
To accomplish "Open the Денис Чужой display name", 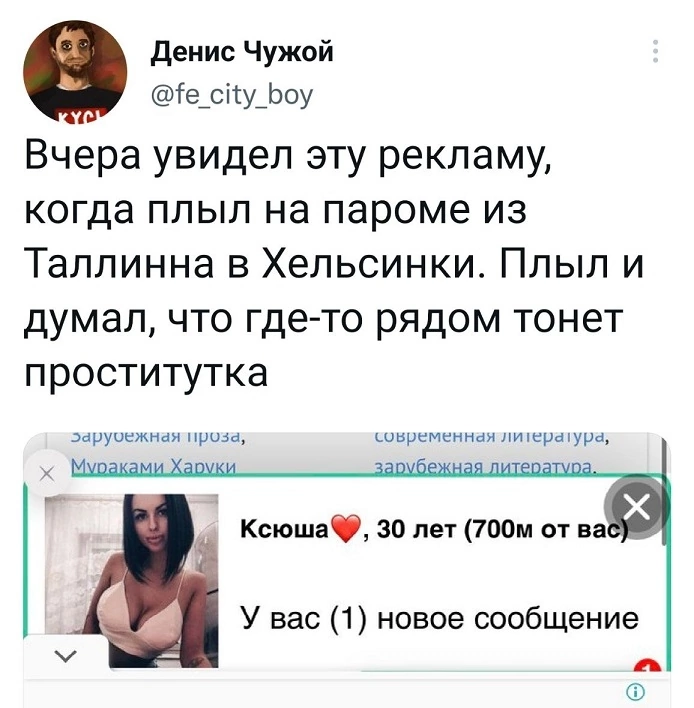I will point(242,51).
